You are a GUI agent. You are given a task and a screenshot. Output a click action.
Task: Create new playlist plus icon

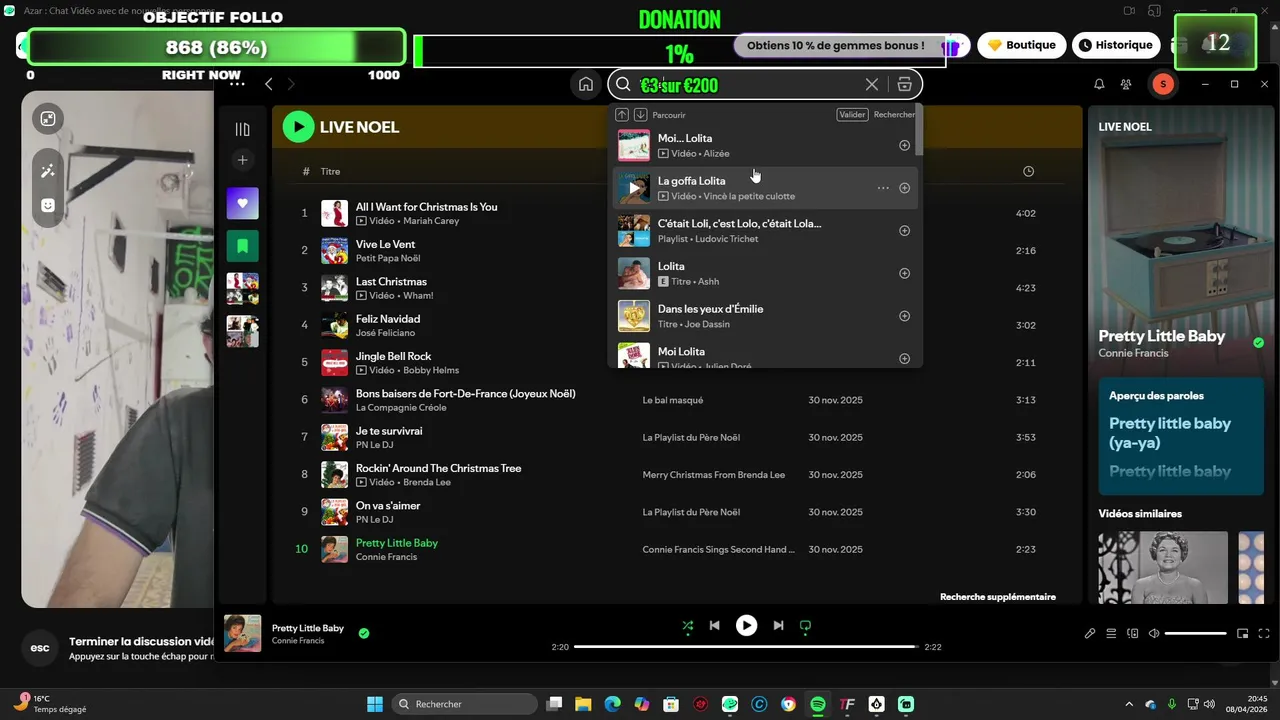242,160
